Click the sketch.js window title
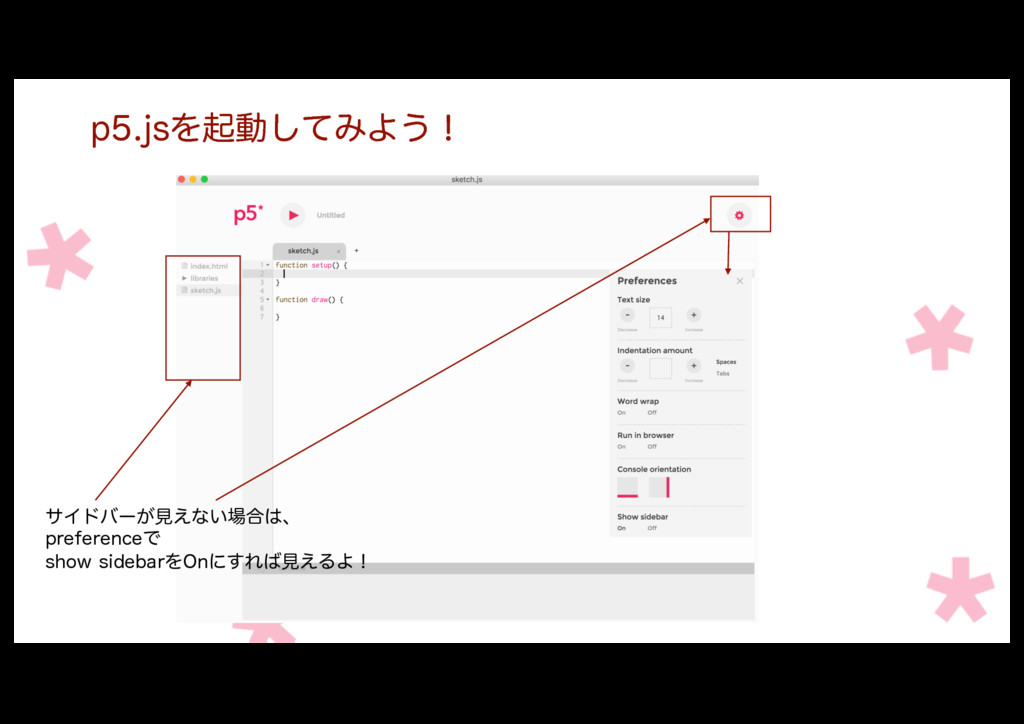 [467, 180]
